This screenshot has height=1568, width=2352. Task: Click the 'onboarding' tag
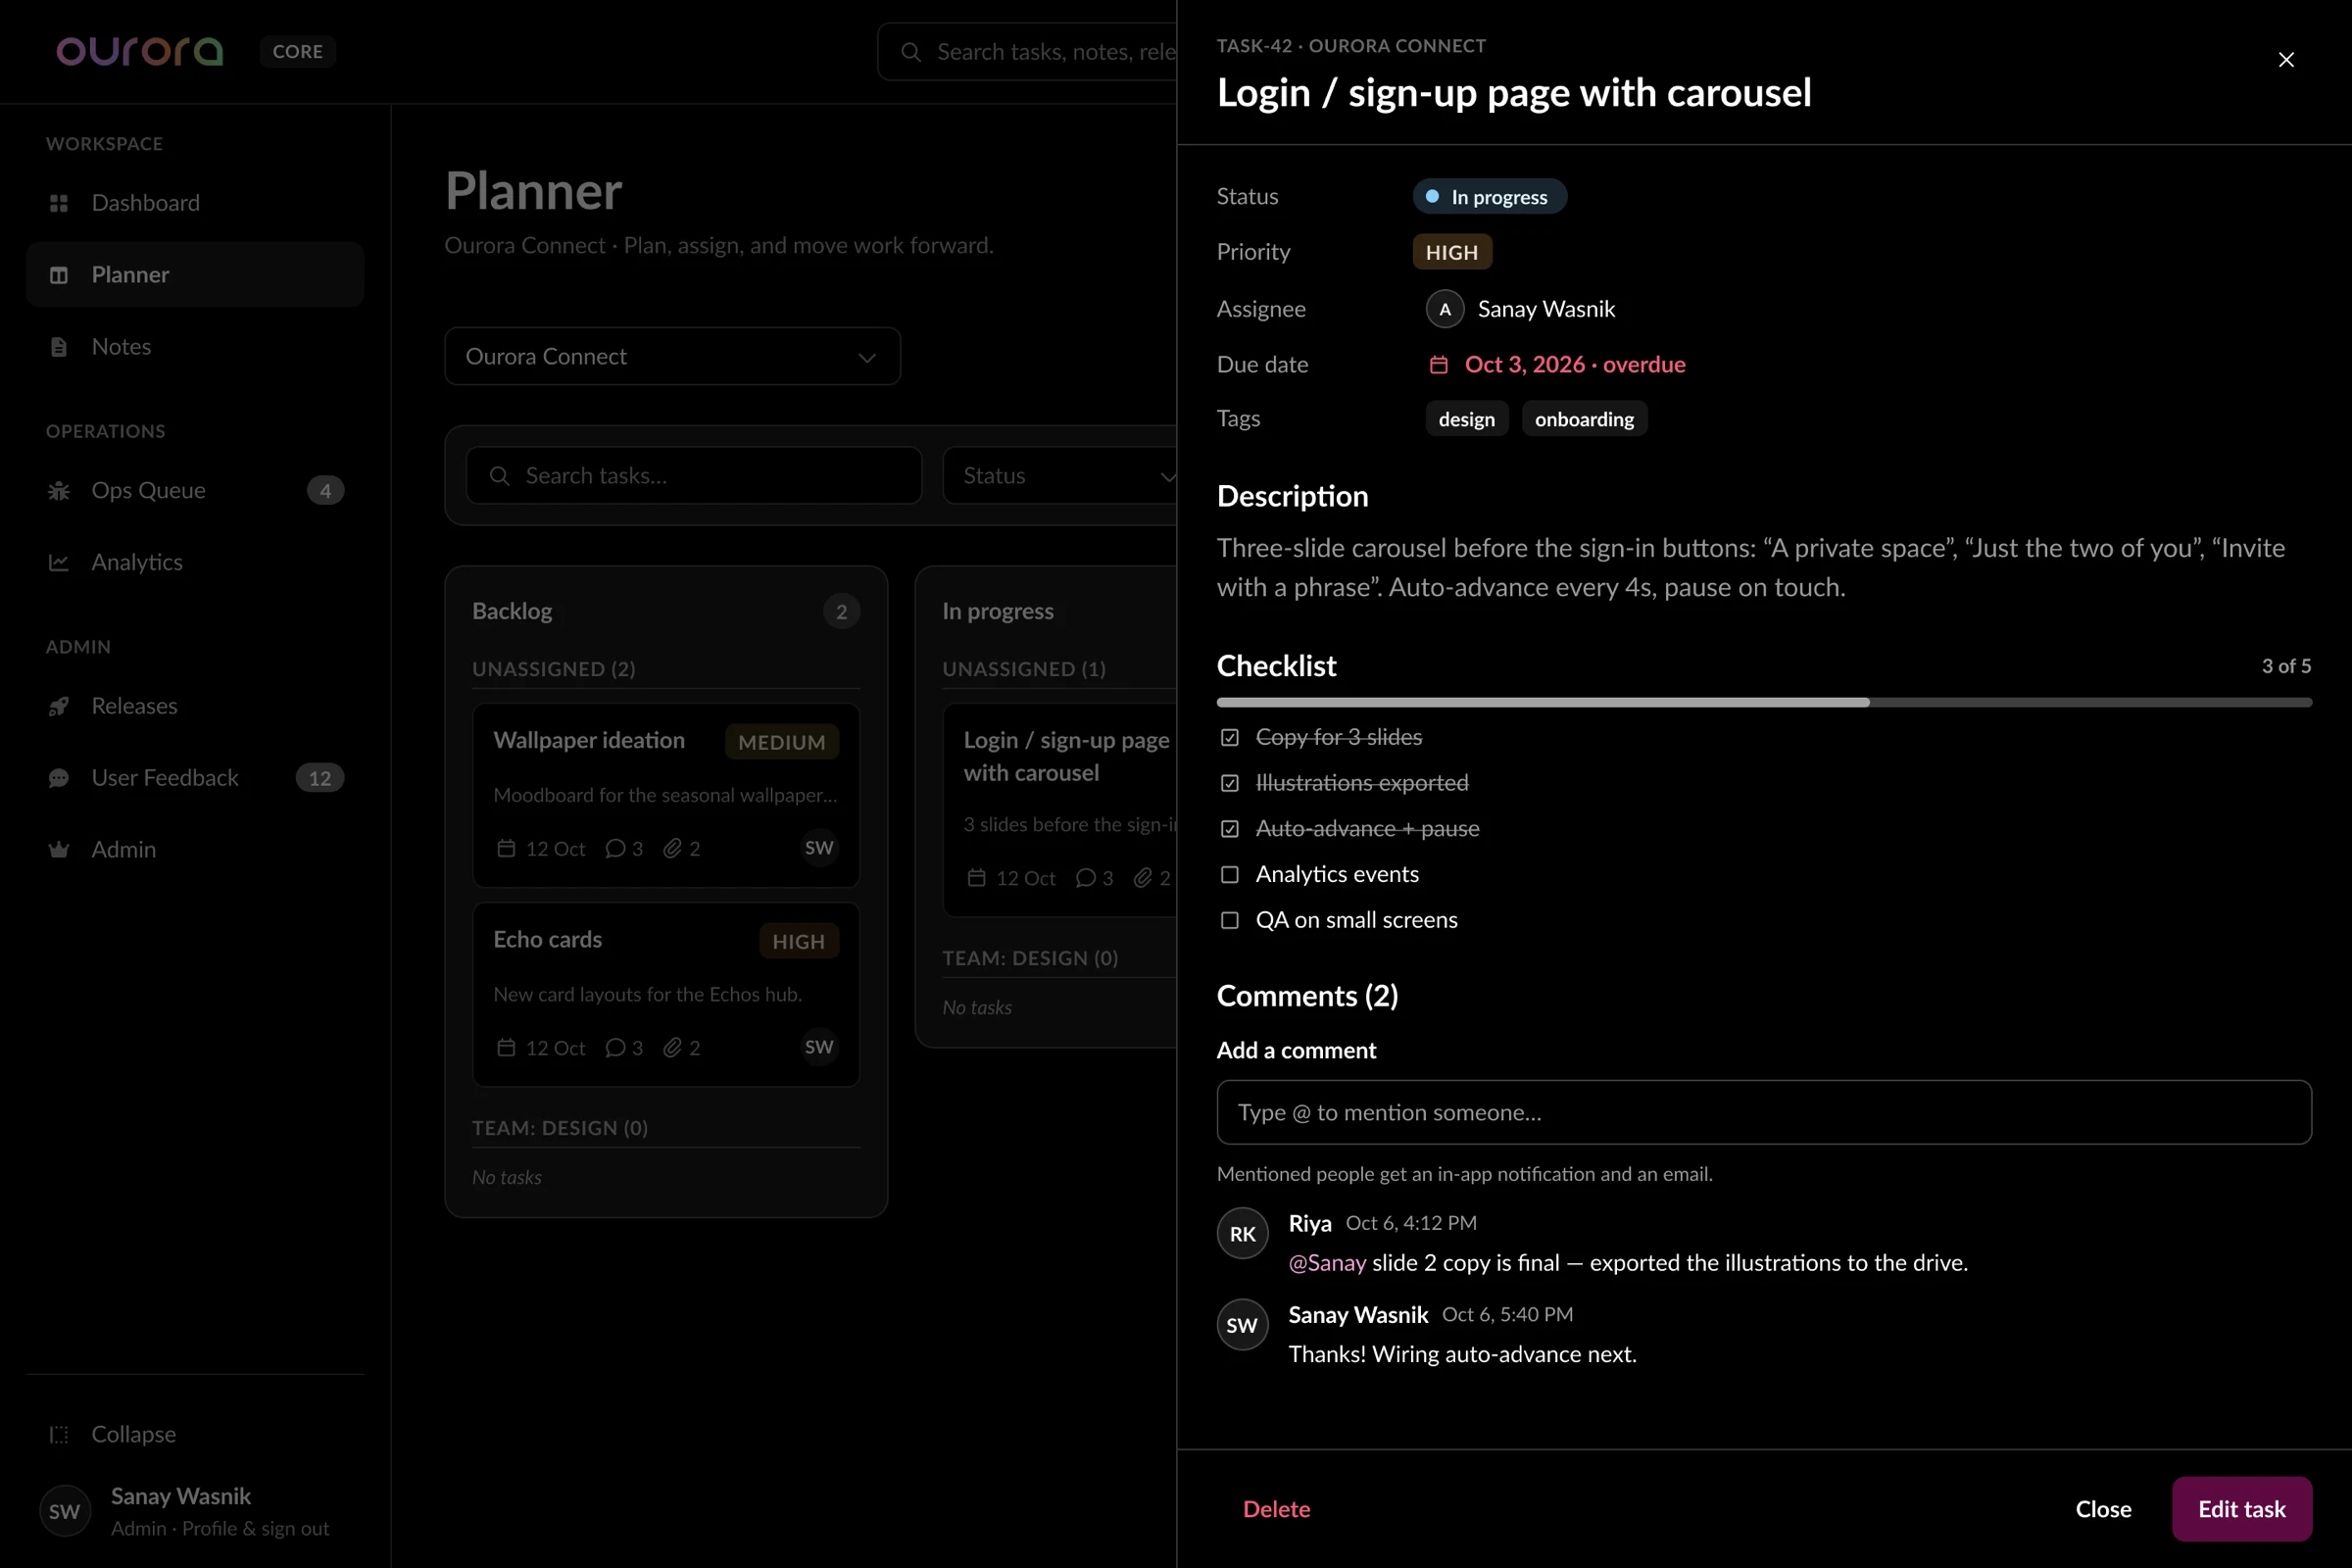(x=1584, y=419)
